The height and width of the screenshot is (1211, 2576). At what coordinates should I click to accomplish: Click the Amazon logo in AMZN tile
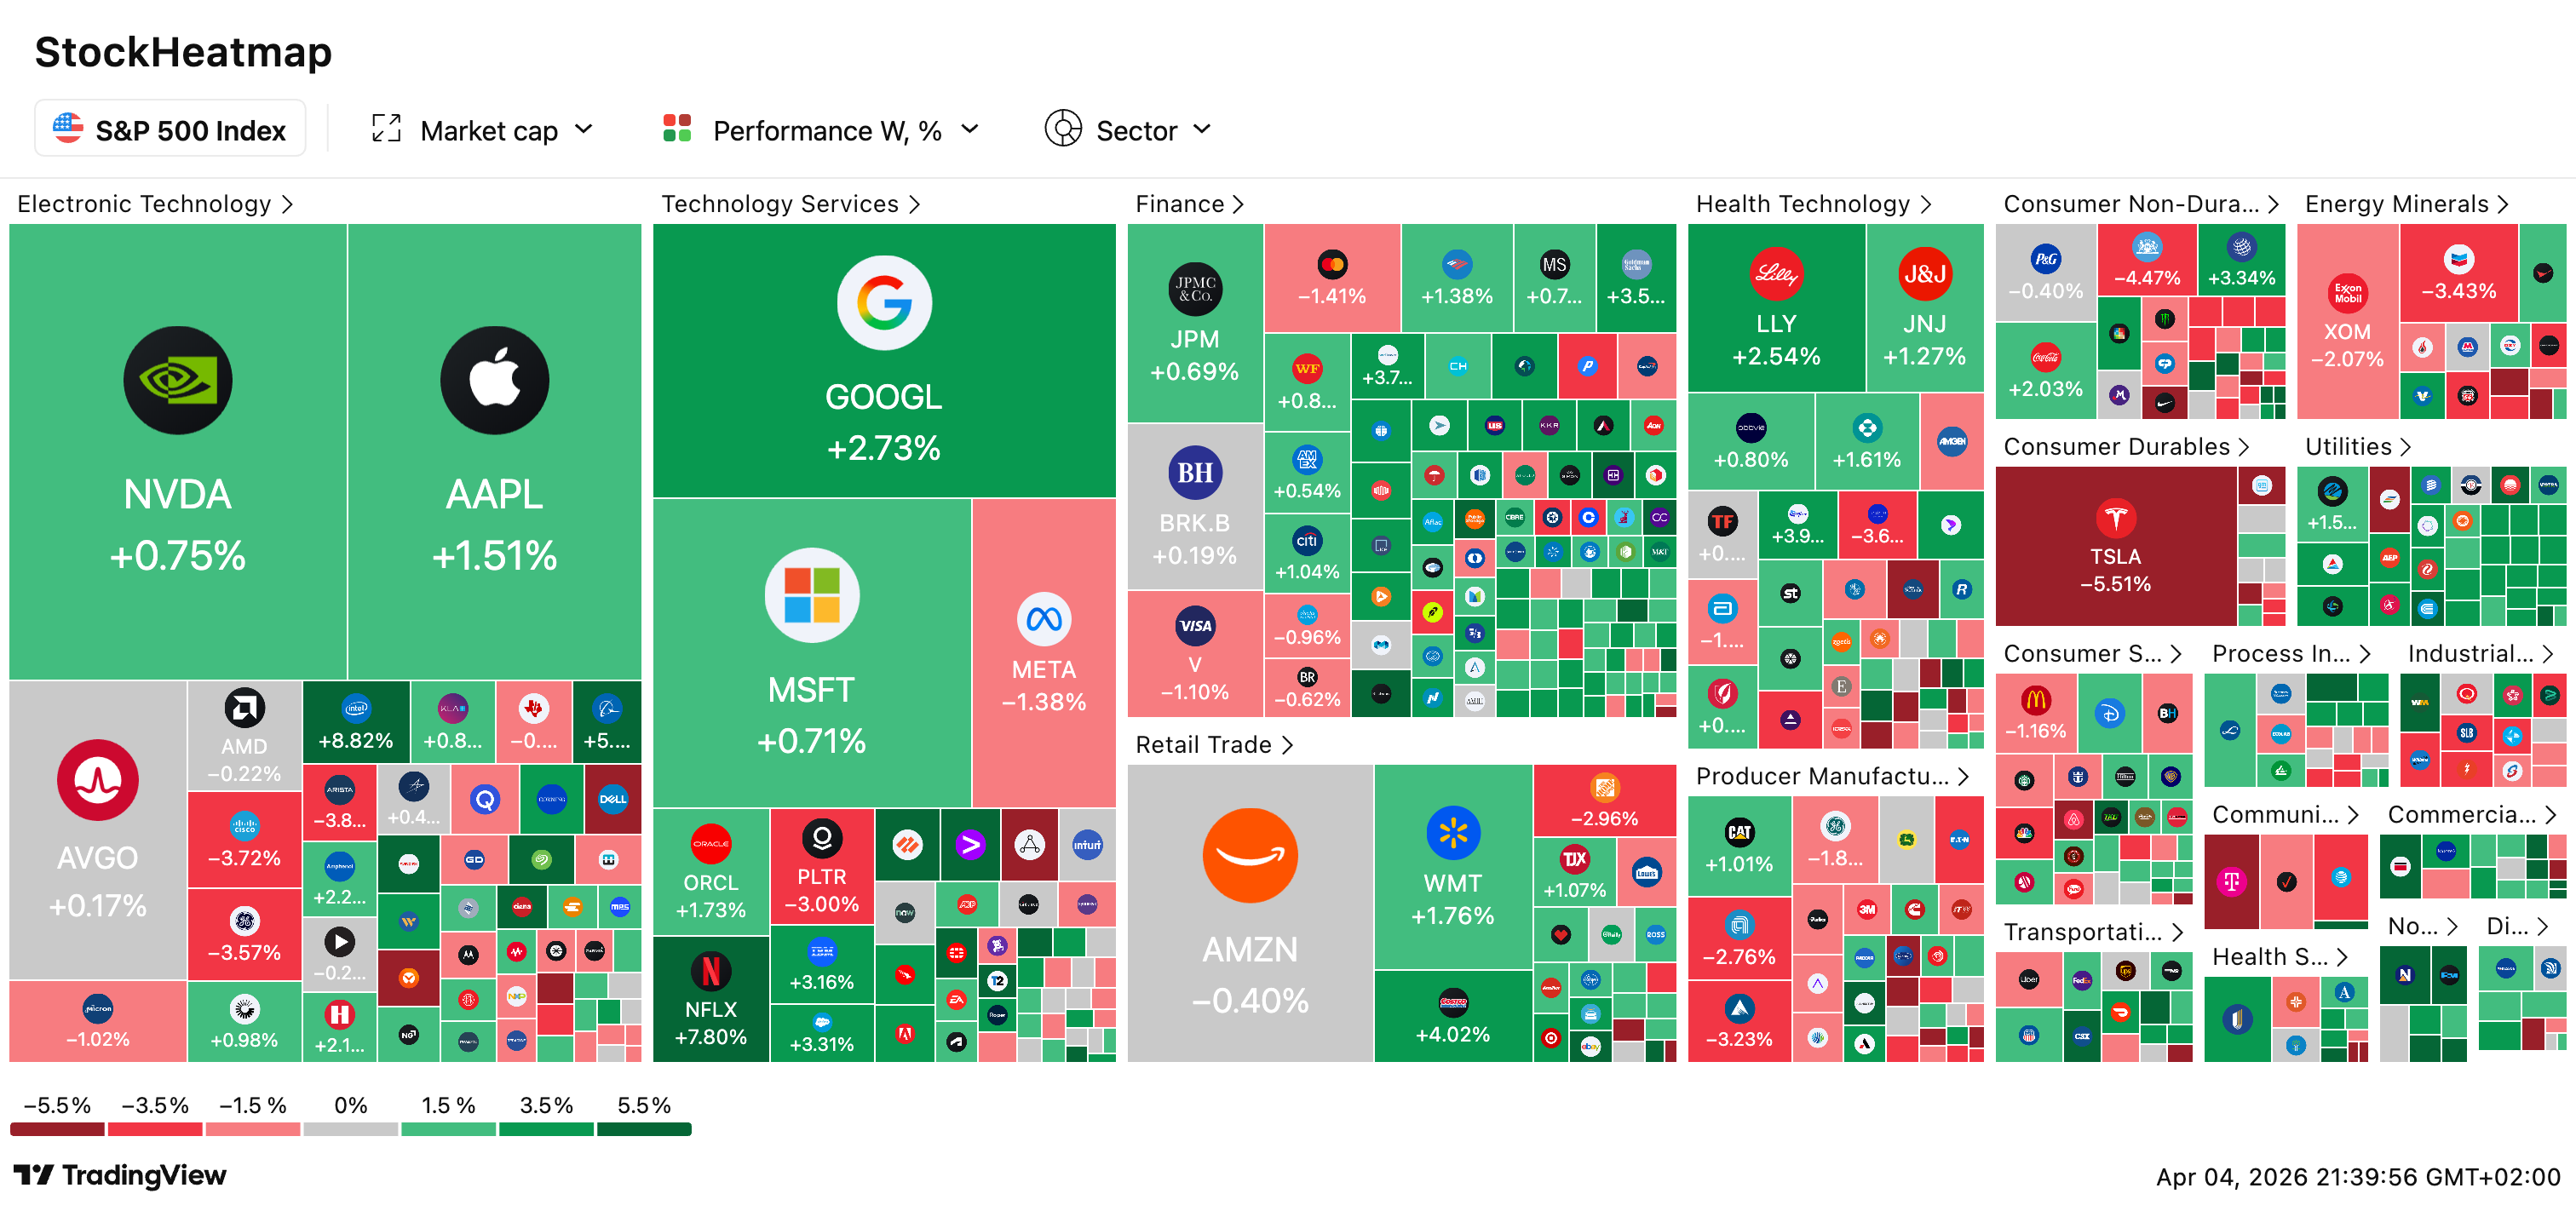click(x=1250, y=855)
